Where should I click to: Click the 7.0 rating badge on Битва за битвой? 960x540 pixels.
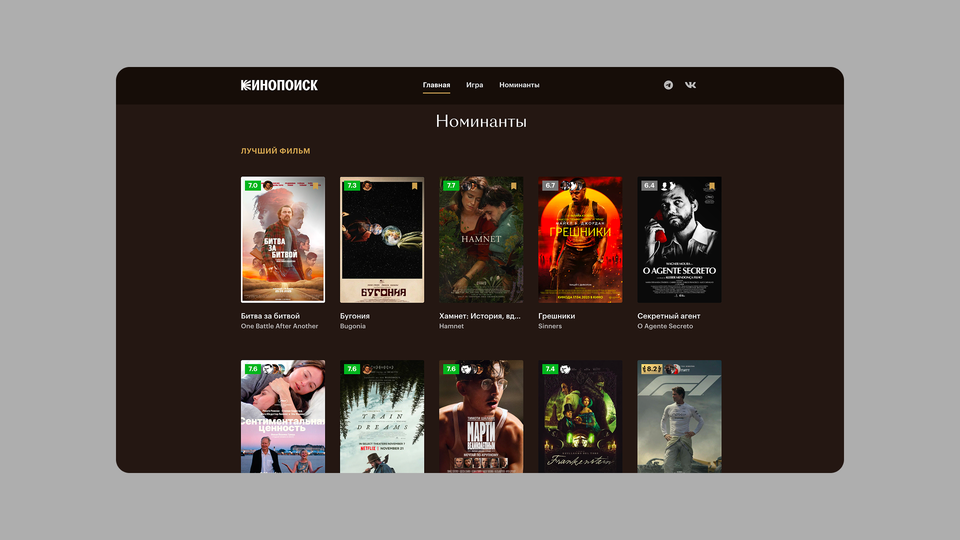252,186
